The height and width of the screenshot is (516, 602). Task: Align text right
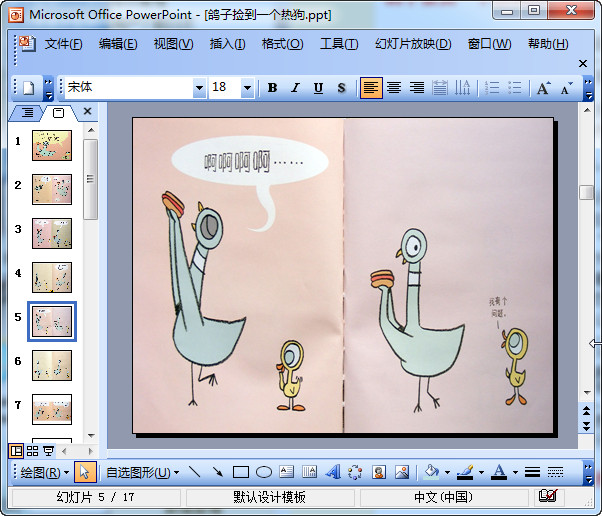coord(417,88)
